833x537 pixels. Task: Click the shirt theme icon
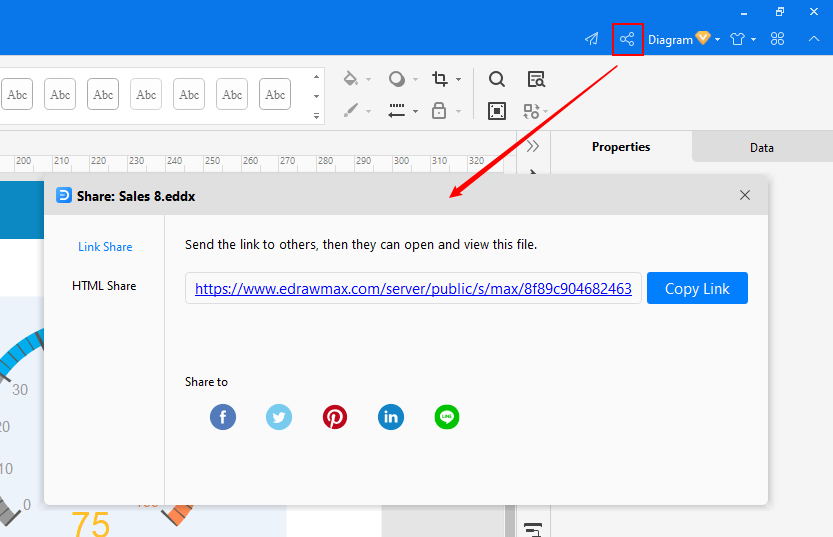pyautogui.click(x=737, y=39)
